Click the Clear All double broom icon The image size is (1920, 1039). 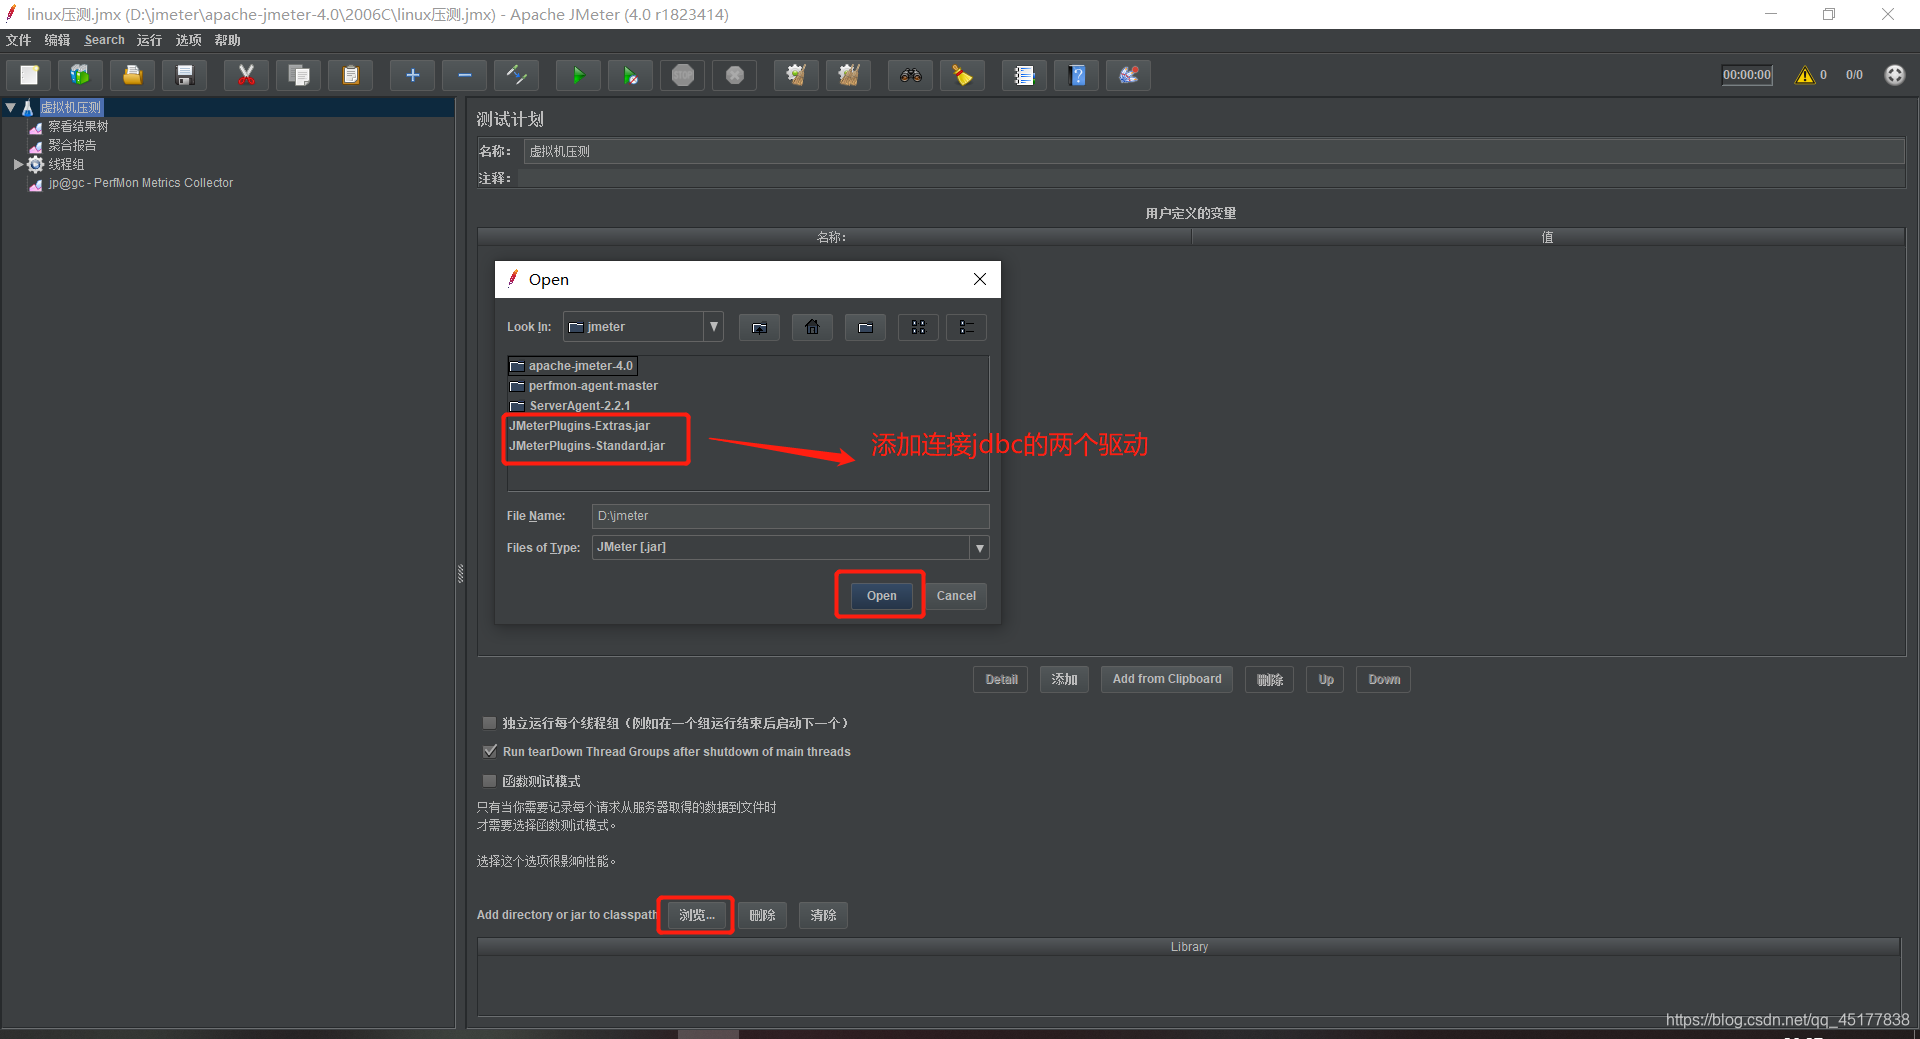click(x=848, y=75)
